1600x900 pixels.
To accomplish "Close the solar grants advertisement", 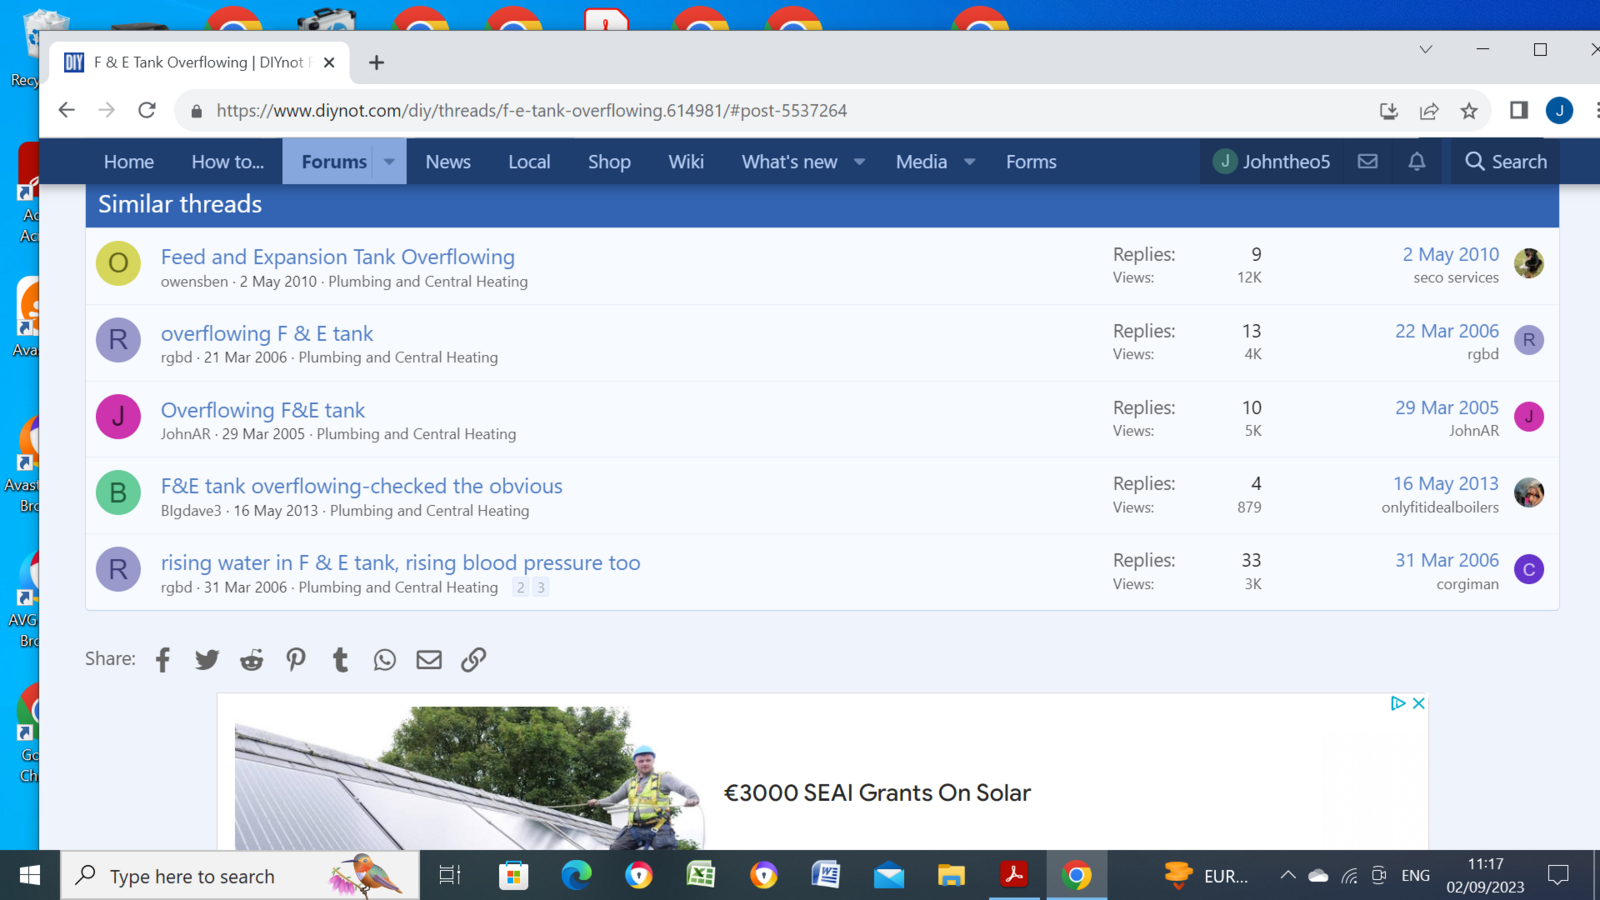I will point(1418,704).
